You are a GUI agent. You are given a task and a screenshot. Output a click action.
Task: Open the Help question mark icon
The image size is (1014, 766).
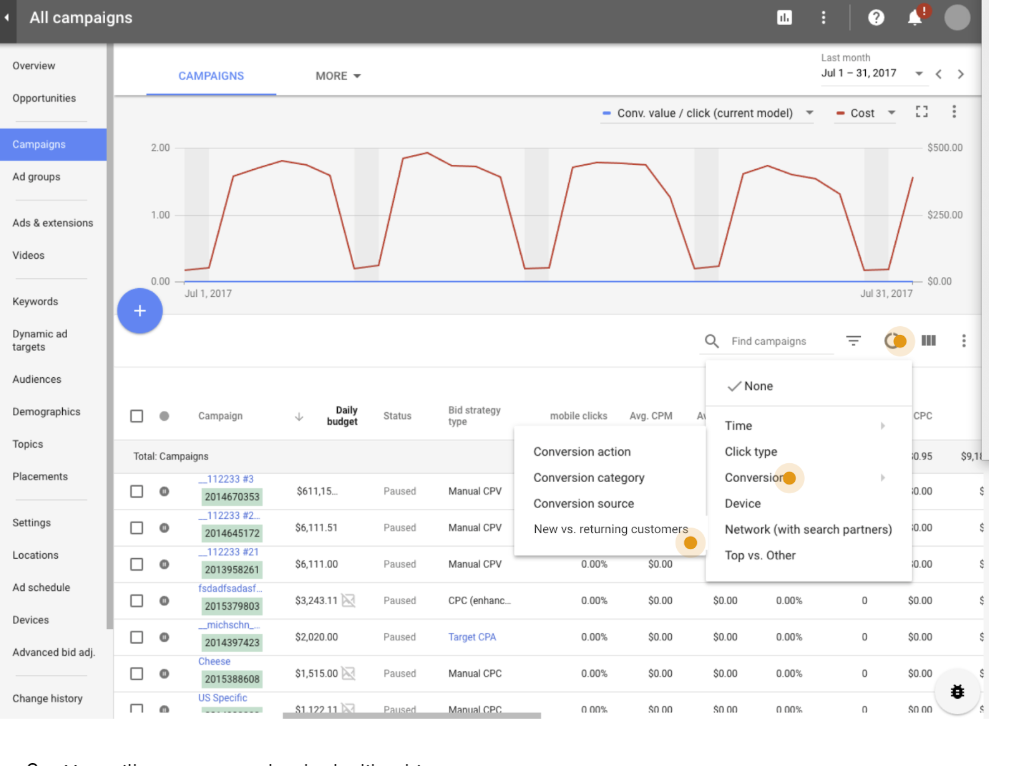(x=876, y=18)
